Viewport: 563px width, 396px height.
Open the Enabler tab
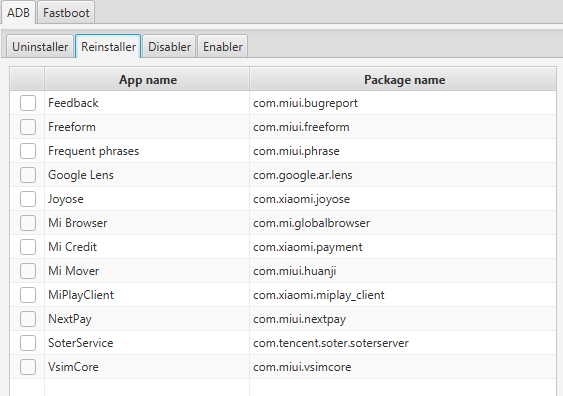click(223, 47)
